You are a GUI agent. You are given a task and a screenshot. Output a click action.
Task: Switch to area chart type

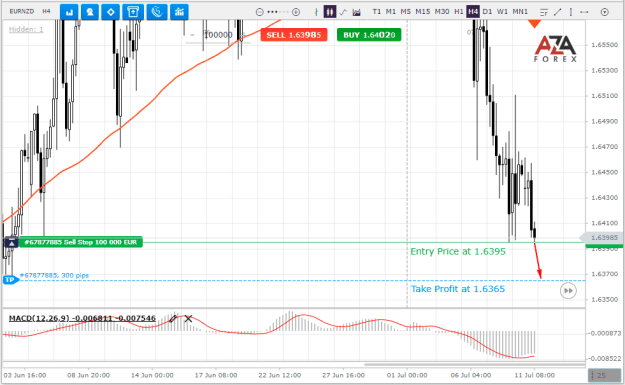pos(356,12)
